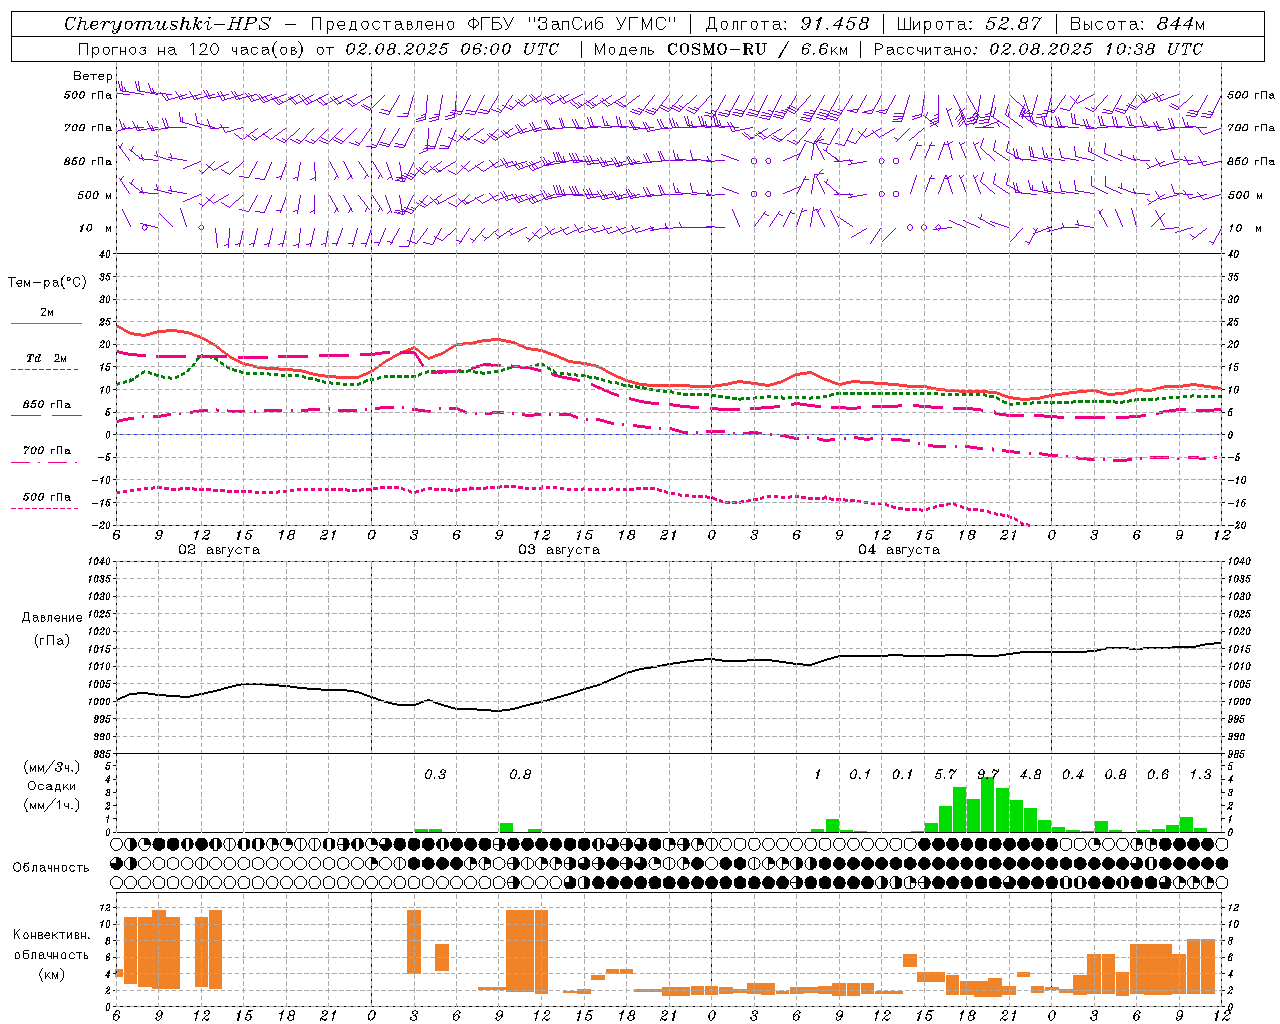This screenshot has height=1024, width=1280.
Task: Click the Cheryomushki-HPS station title
Action: (x=167, y=24)
